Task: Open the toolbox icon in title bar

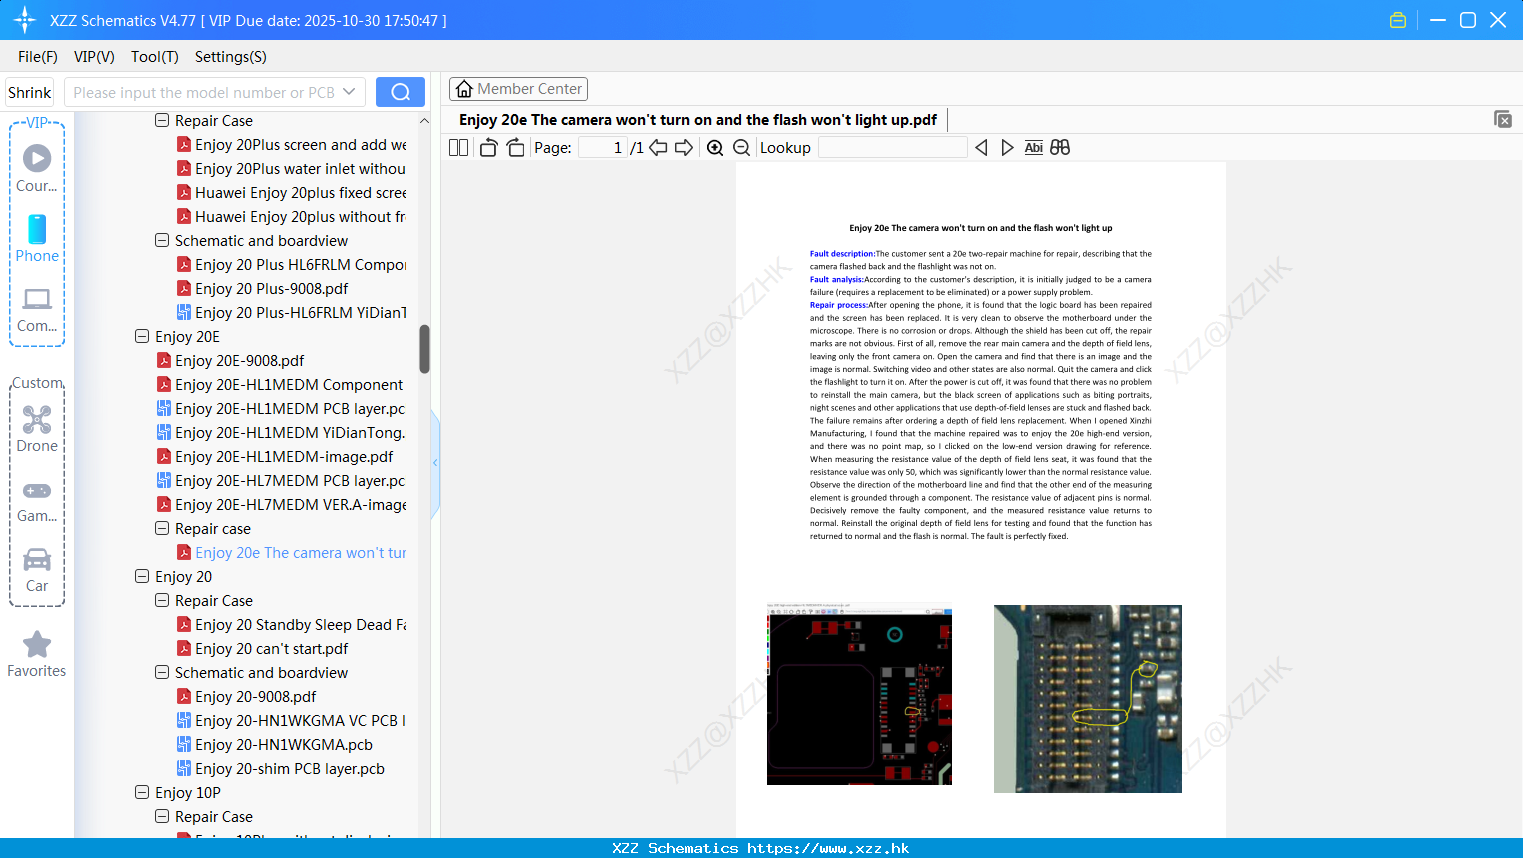Action: click(x=1398, y=20)
